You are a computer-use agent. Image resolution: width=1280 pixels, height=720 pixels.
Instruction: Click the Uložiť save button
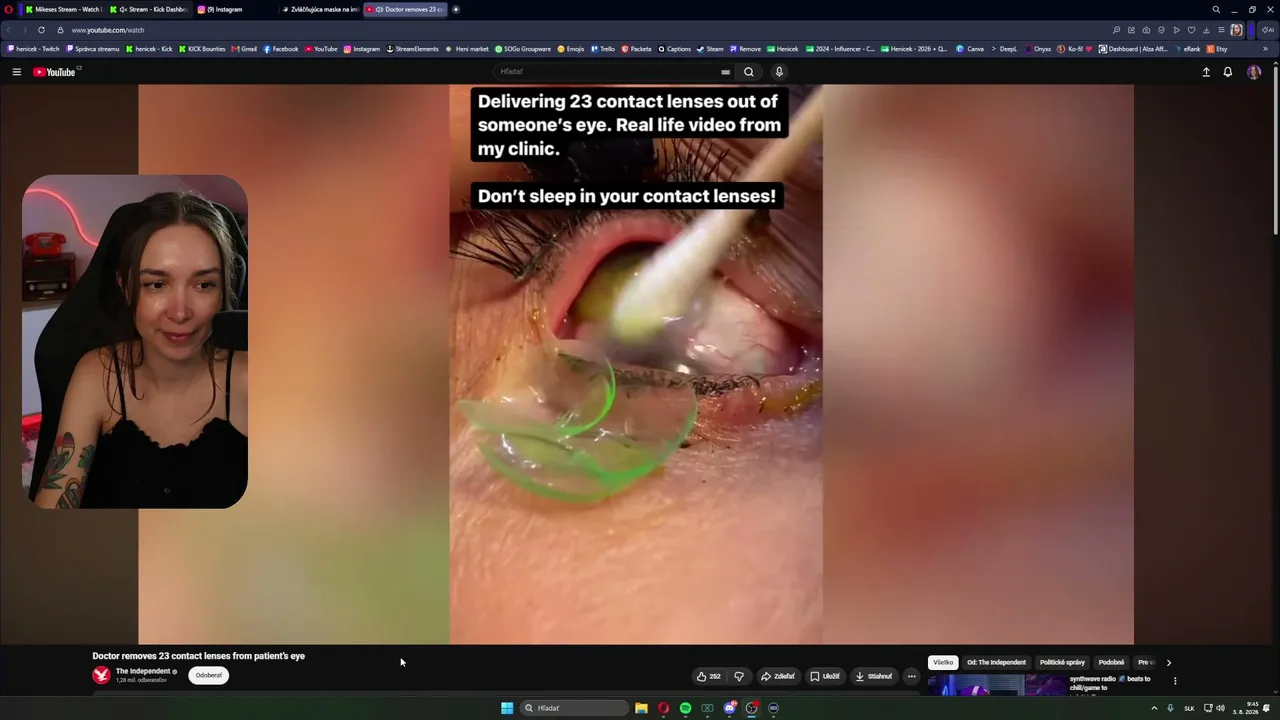tap(825, 676)
